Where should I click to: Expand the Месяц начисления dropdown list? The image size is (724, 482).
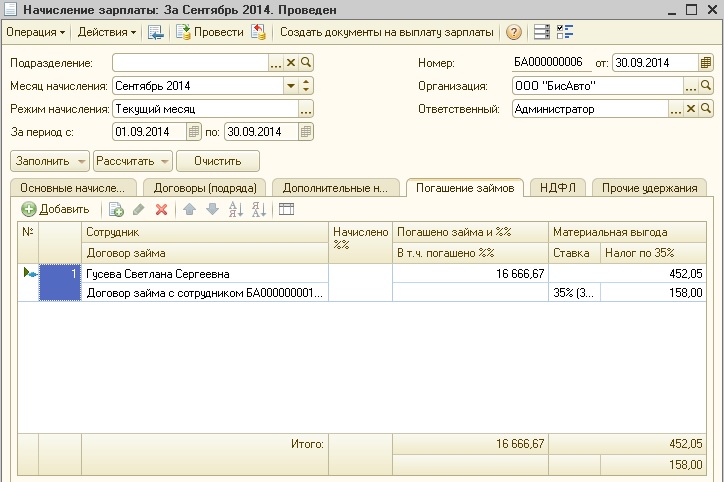coord(291,85)
